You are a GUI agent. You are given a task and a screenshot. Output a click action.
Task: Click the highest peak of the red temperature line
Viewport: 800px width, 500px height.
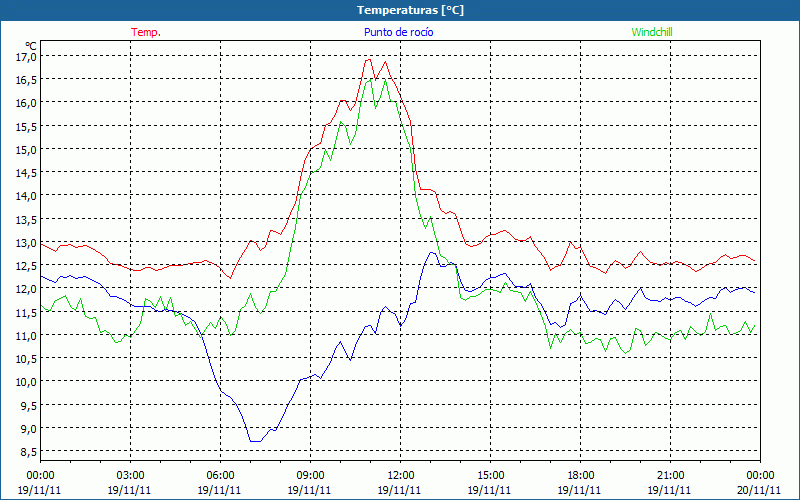(x=368, y=59)
